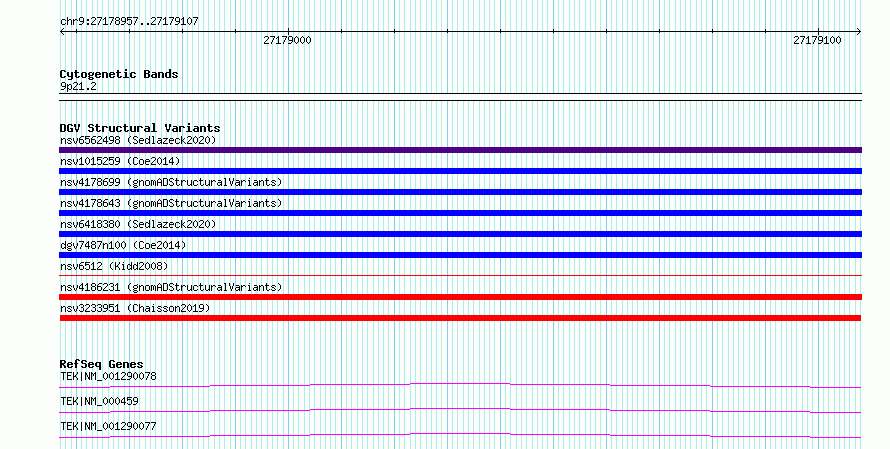Click the magenta line of TEK|NM_000459
Screen dimensions: 890x449
(460, 410)
